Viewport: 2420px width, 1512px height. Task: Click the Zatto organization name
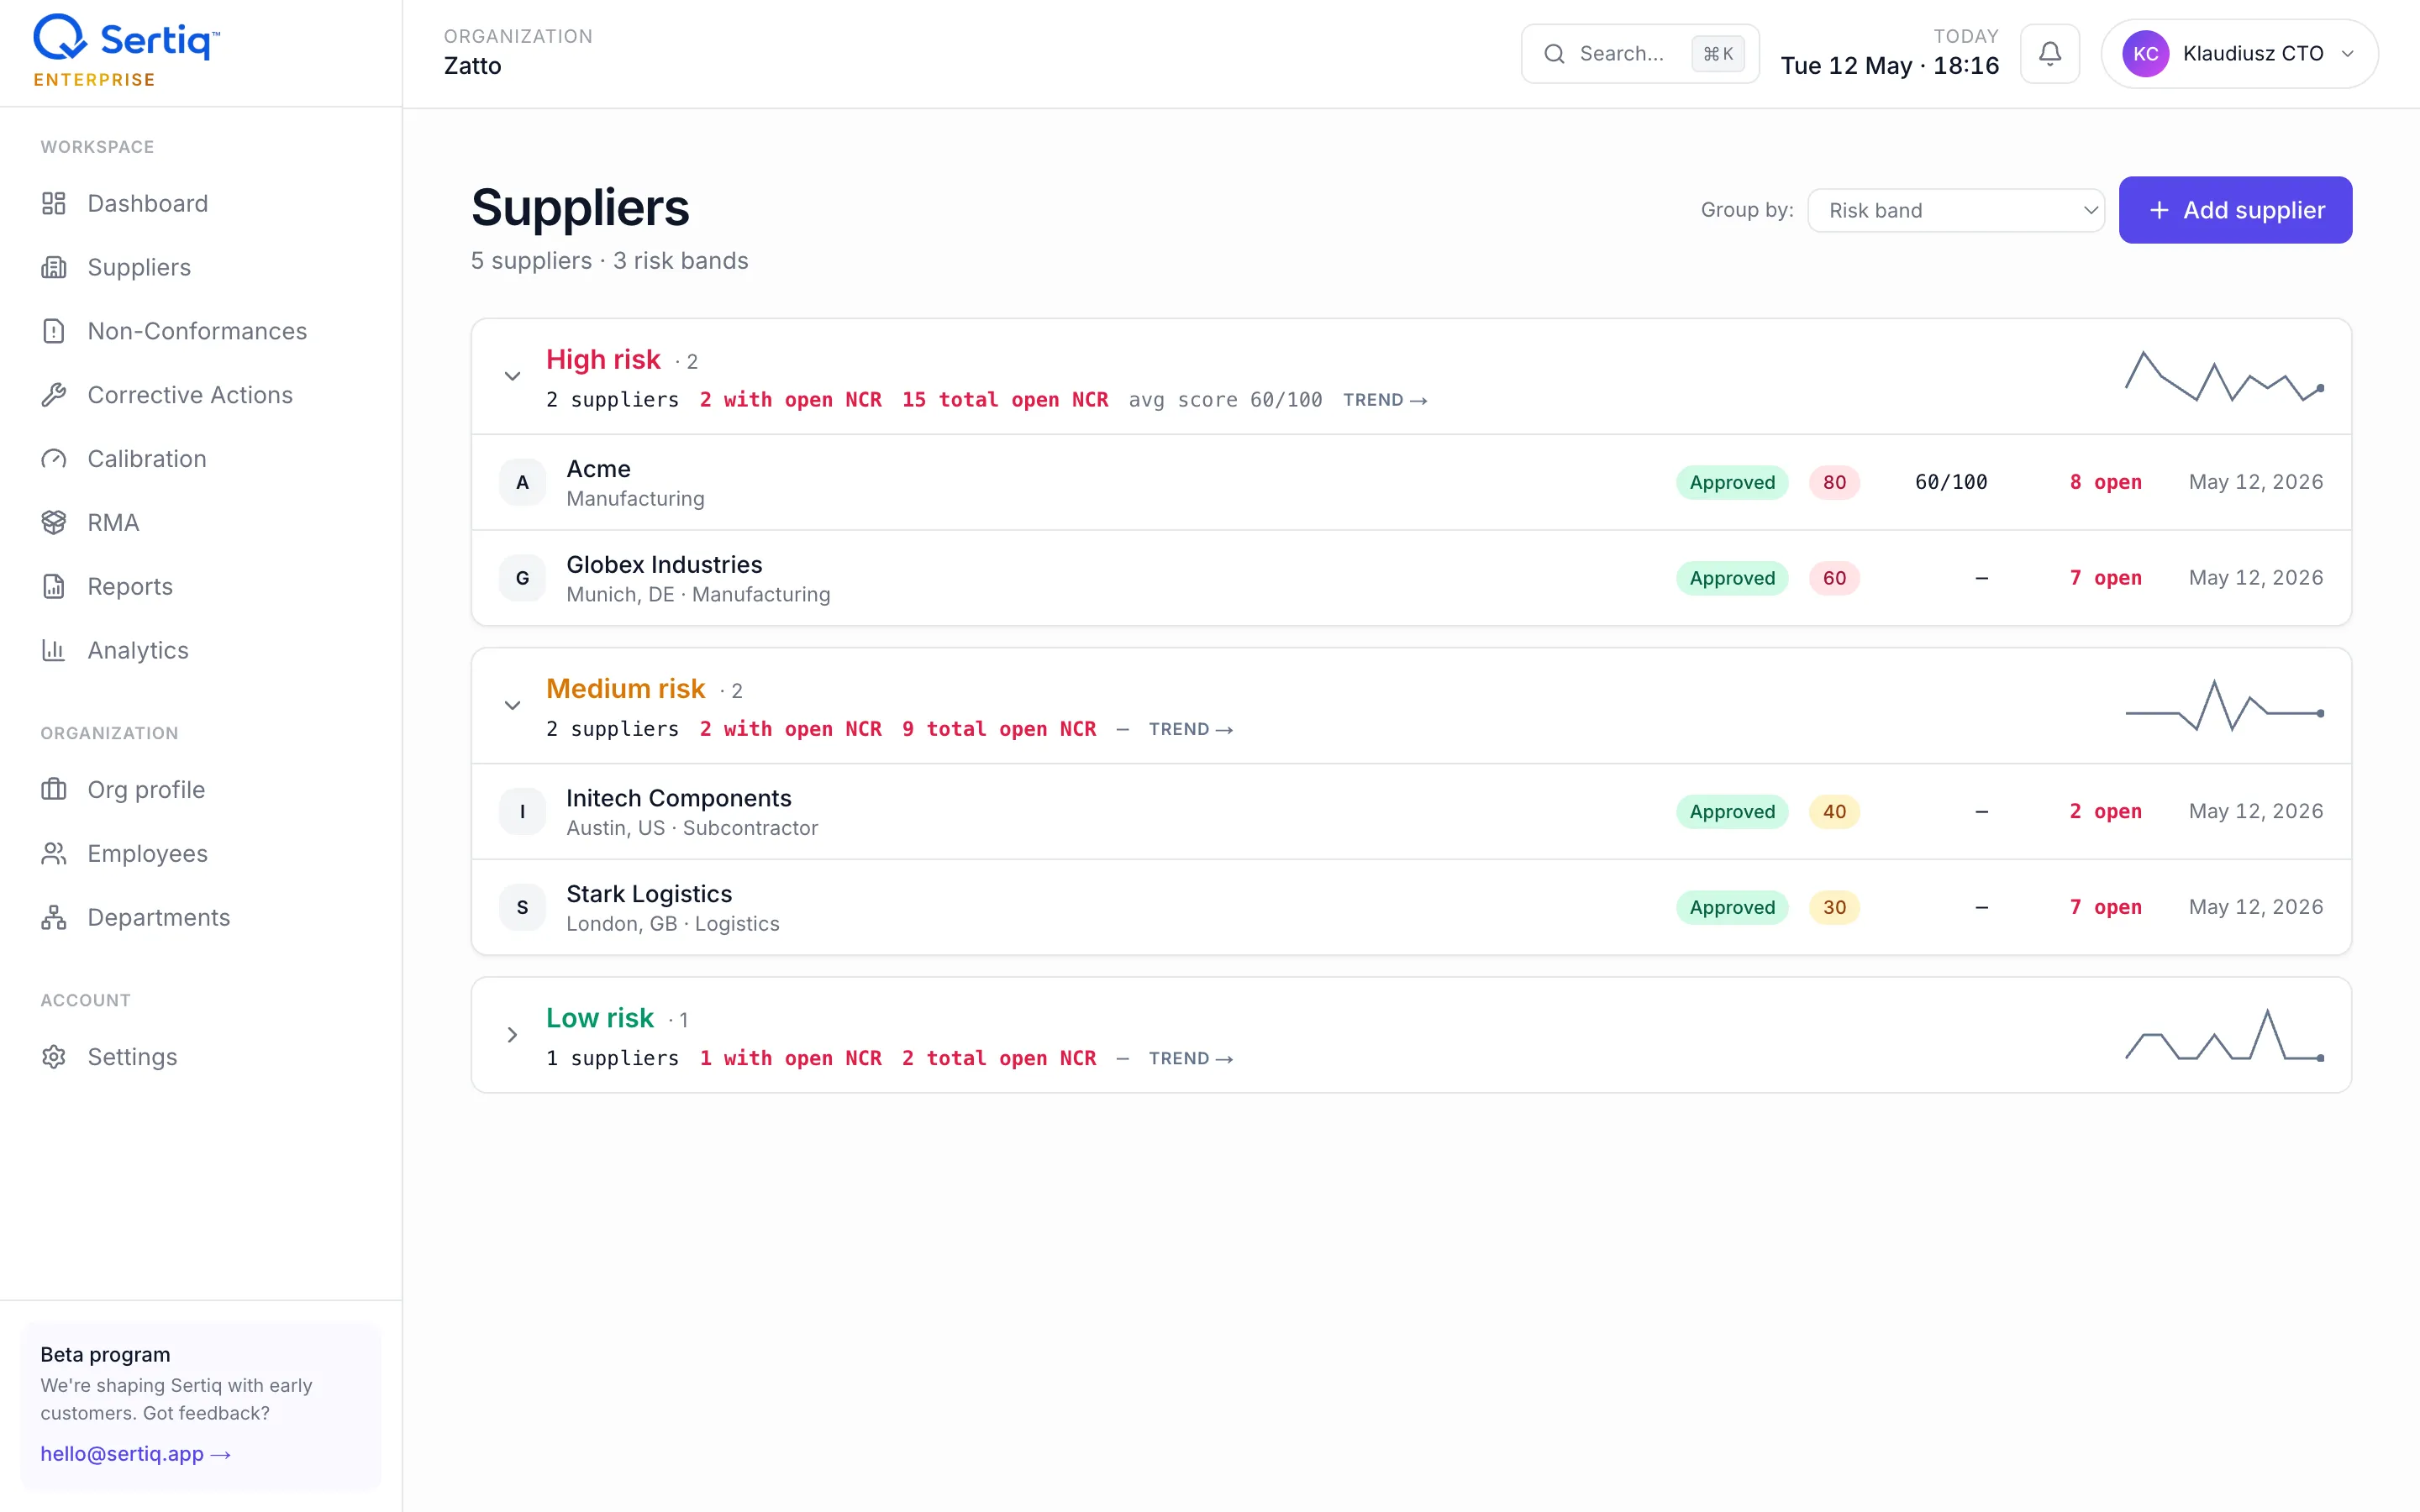click(473, 66)
